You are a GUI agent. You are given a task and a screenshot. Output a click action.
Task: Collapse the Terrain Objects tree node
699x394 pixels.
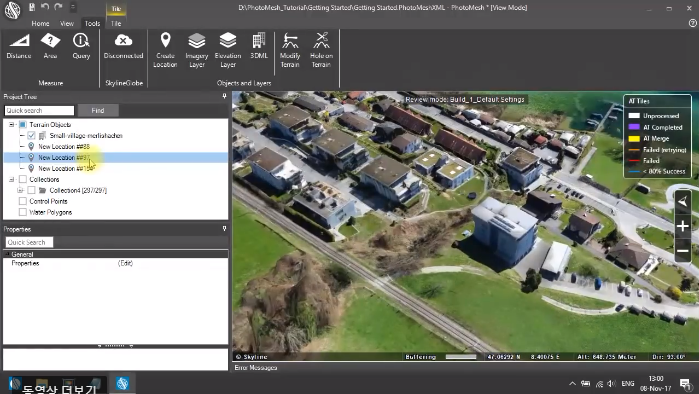pos(12,125)
